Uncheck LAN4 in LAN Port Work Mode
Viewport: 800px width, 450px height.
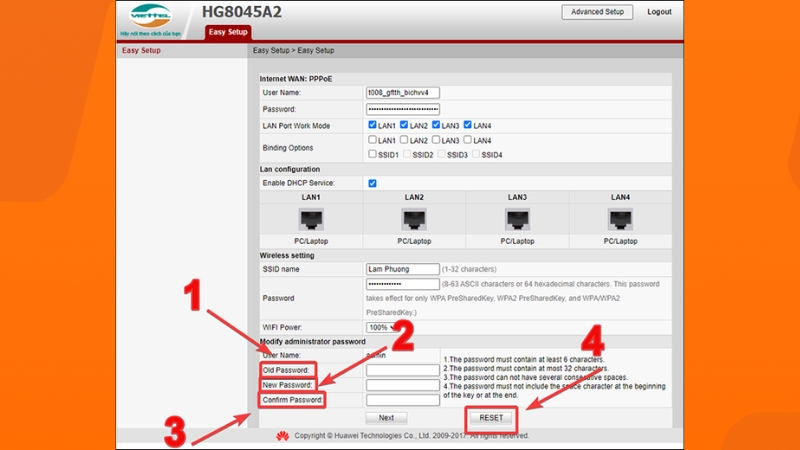(x=467, y=125)
